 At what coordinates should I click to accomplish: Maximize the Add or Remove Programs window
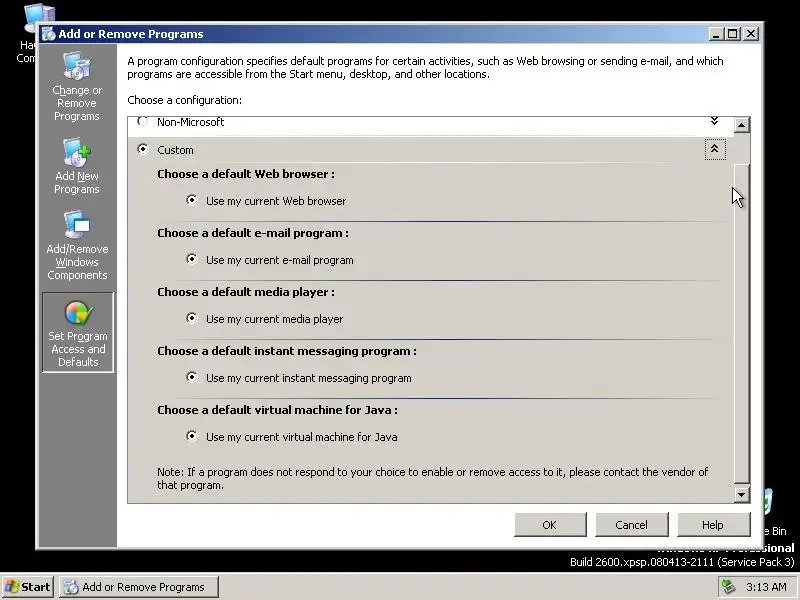(733, 34)
